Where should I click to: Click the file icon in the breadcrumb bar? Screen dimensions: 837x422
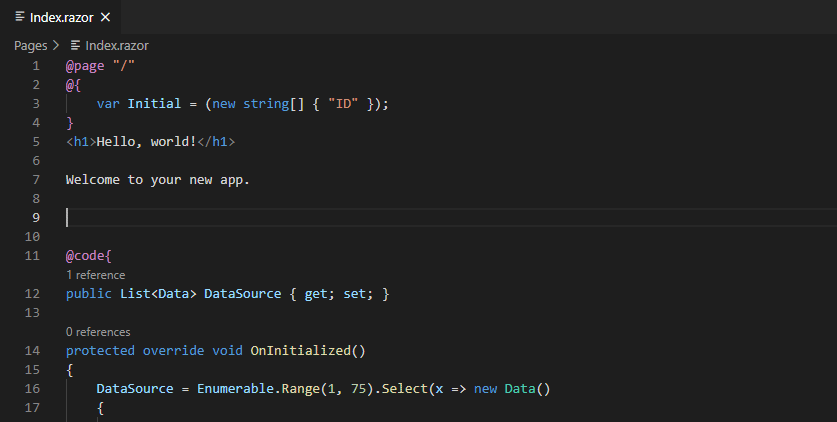(x=75, y=45)
